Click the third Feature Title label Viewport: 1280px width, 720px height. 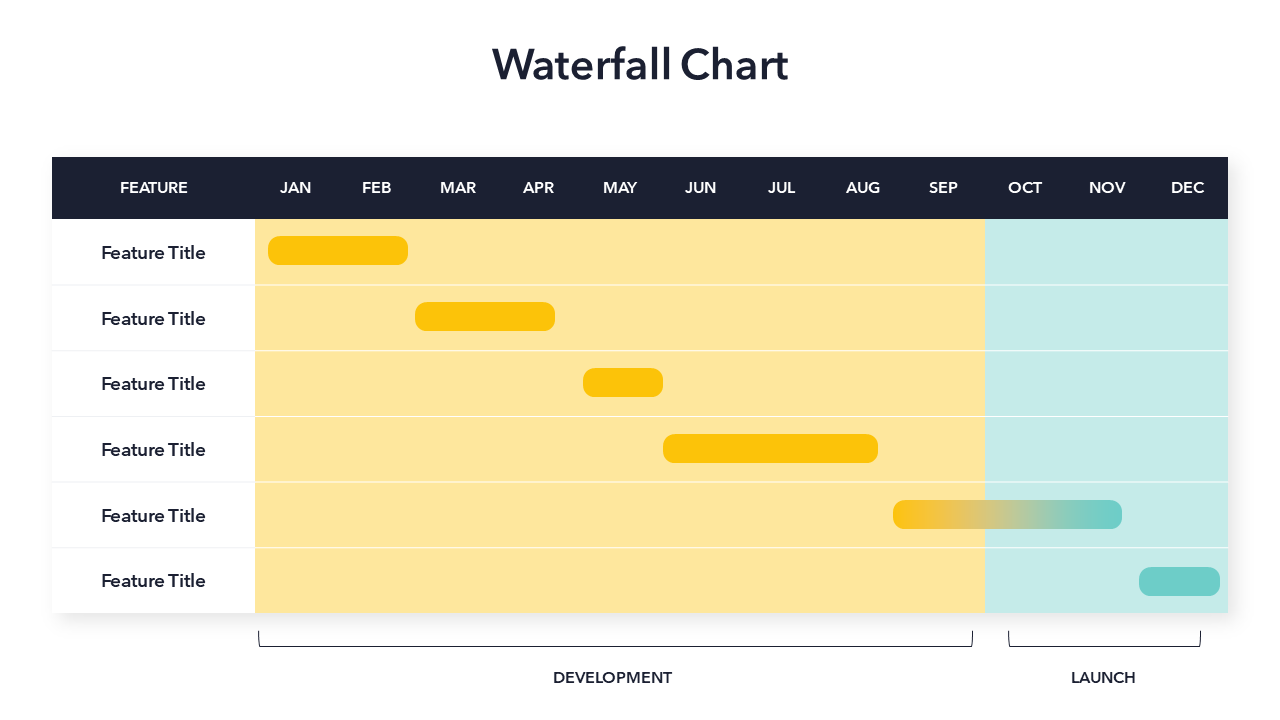[x=153, y=384]
